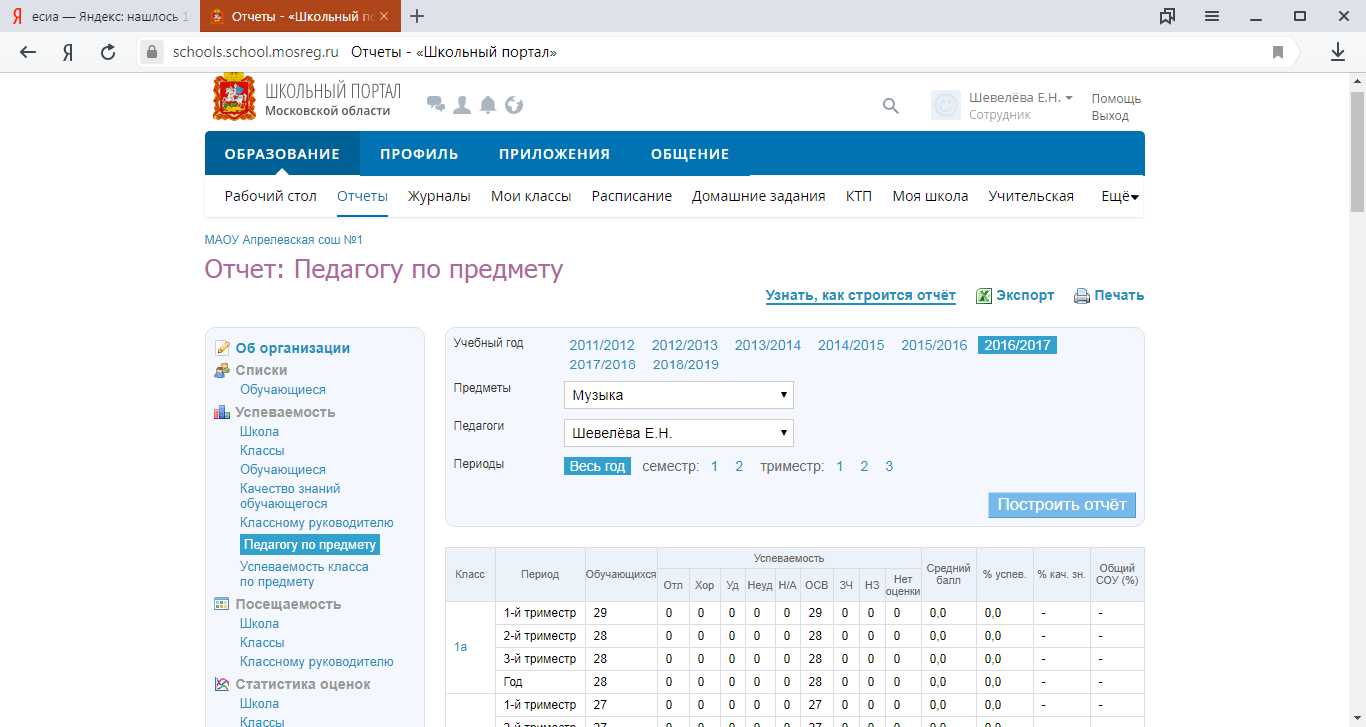Select the Весь год period
The height and width of the screenshot is (727, 1366).
597,466
